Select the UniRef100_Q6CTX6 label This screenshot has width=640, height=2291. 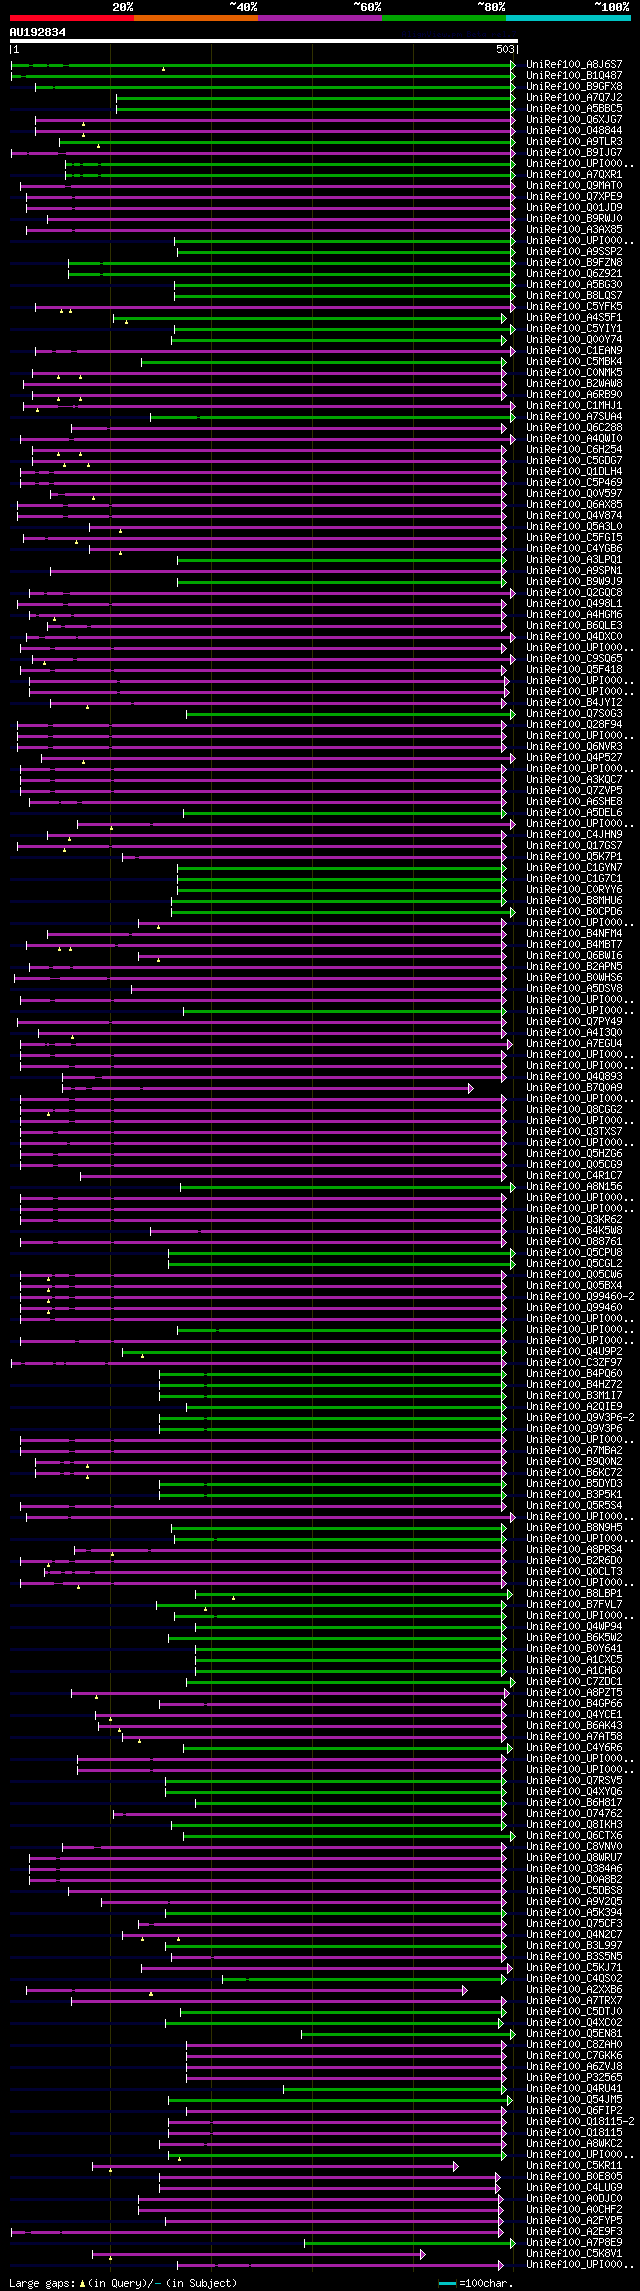pos(574,1835)
